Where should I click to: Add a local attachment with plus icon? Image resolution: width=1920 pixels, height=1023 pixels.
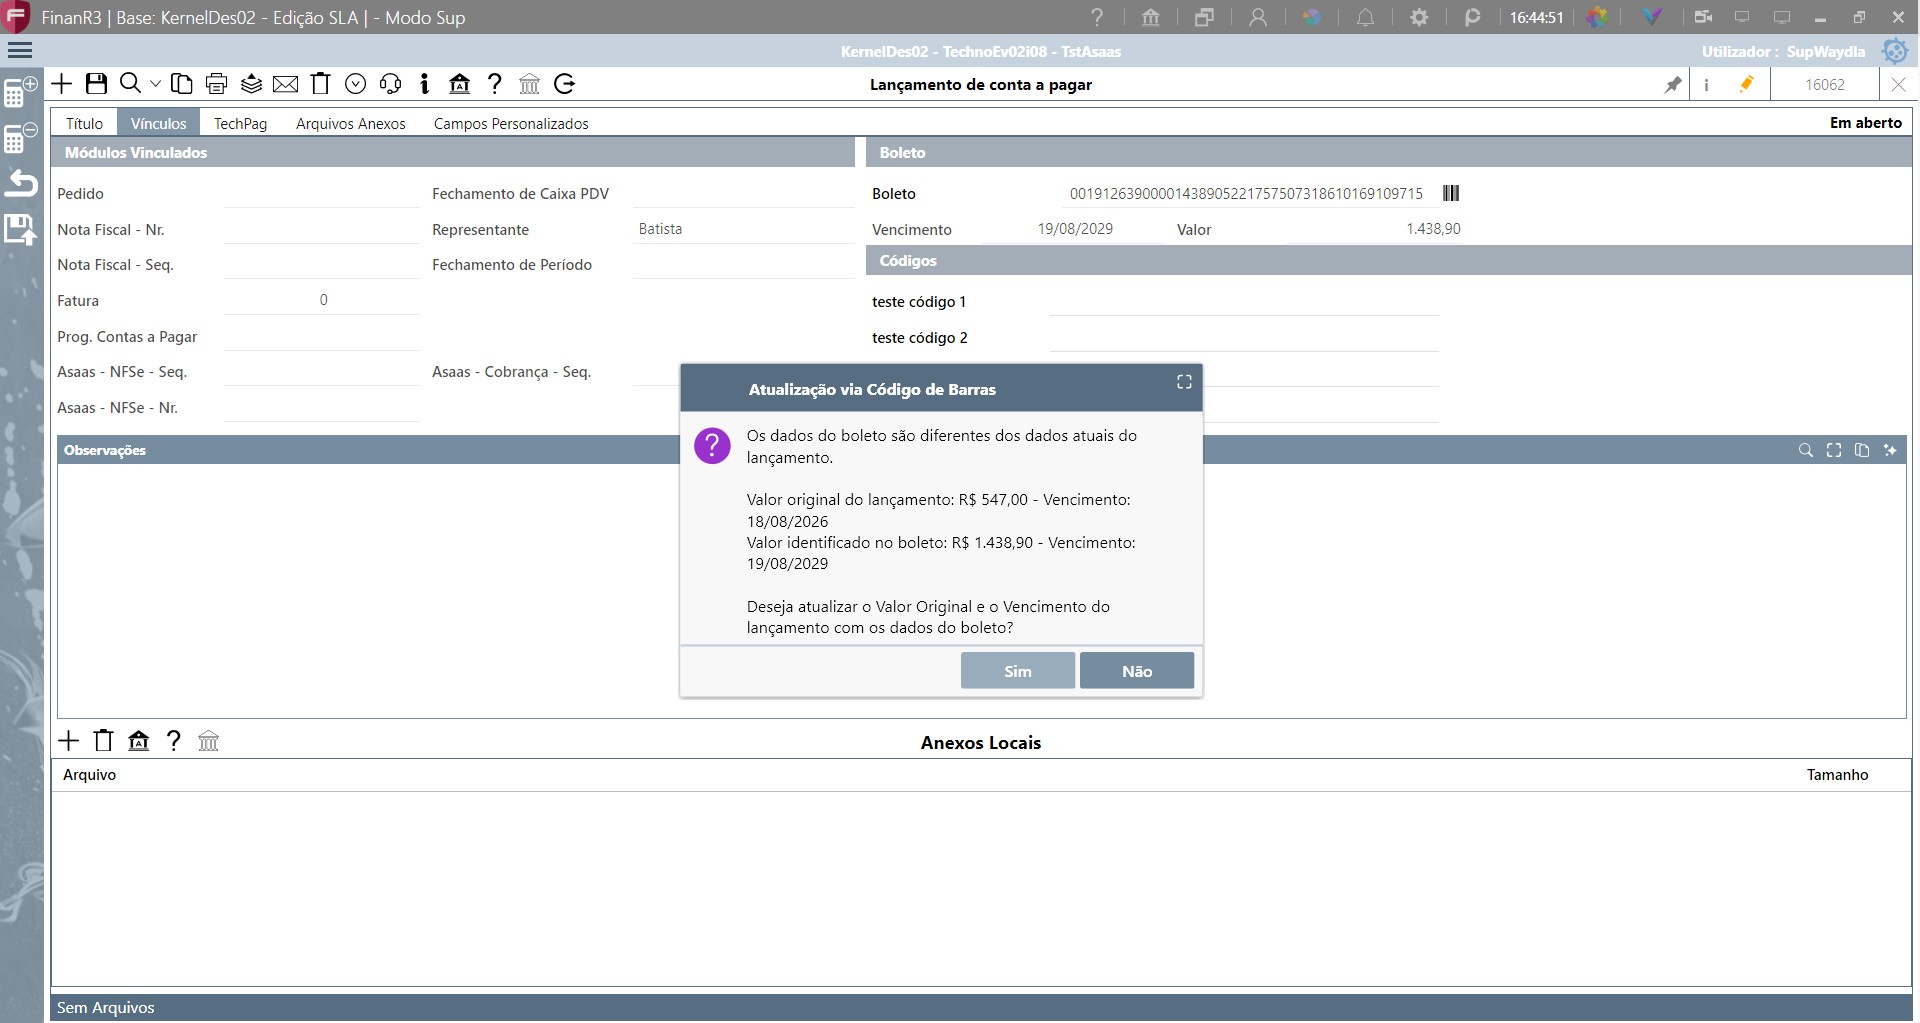(x=69, y=741)
